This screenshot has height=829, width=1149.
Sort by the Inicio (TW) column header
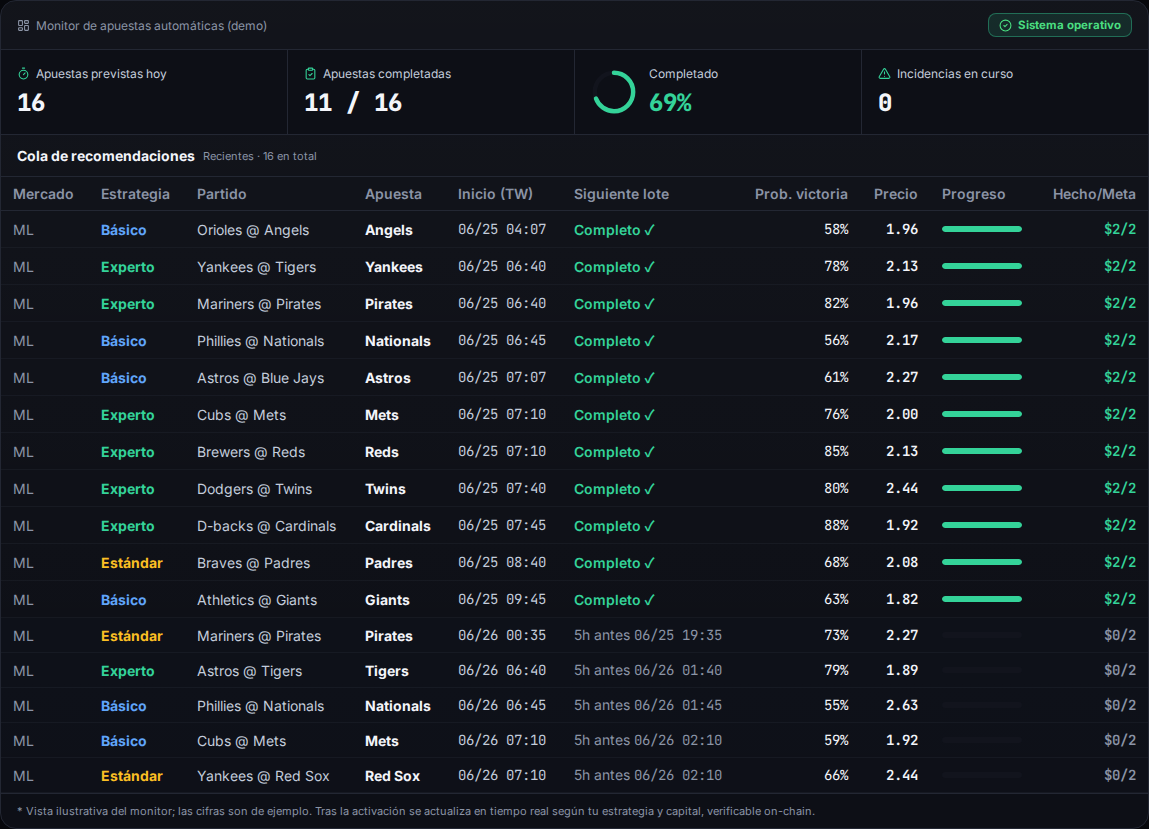click(495, 194)
